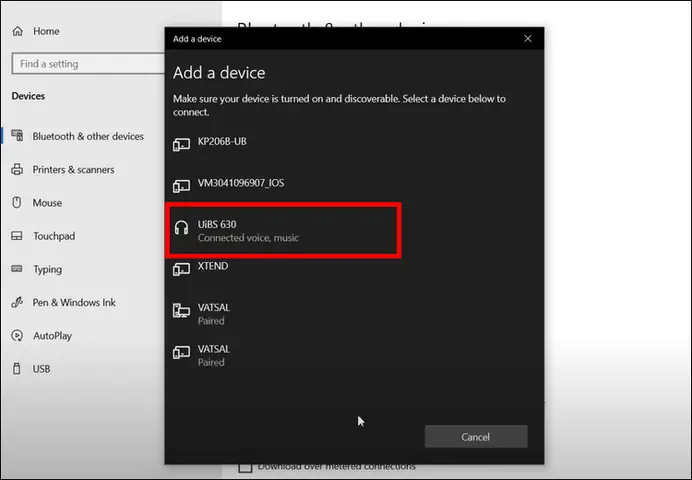
Task: Click the Touchpad icon
Action: pyautogui.click(x=17, y=236)
